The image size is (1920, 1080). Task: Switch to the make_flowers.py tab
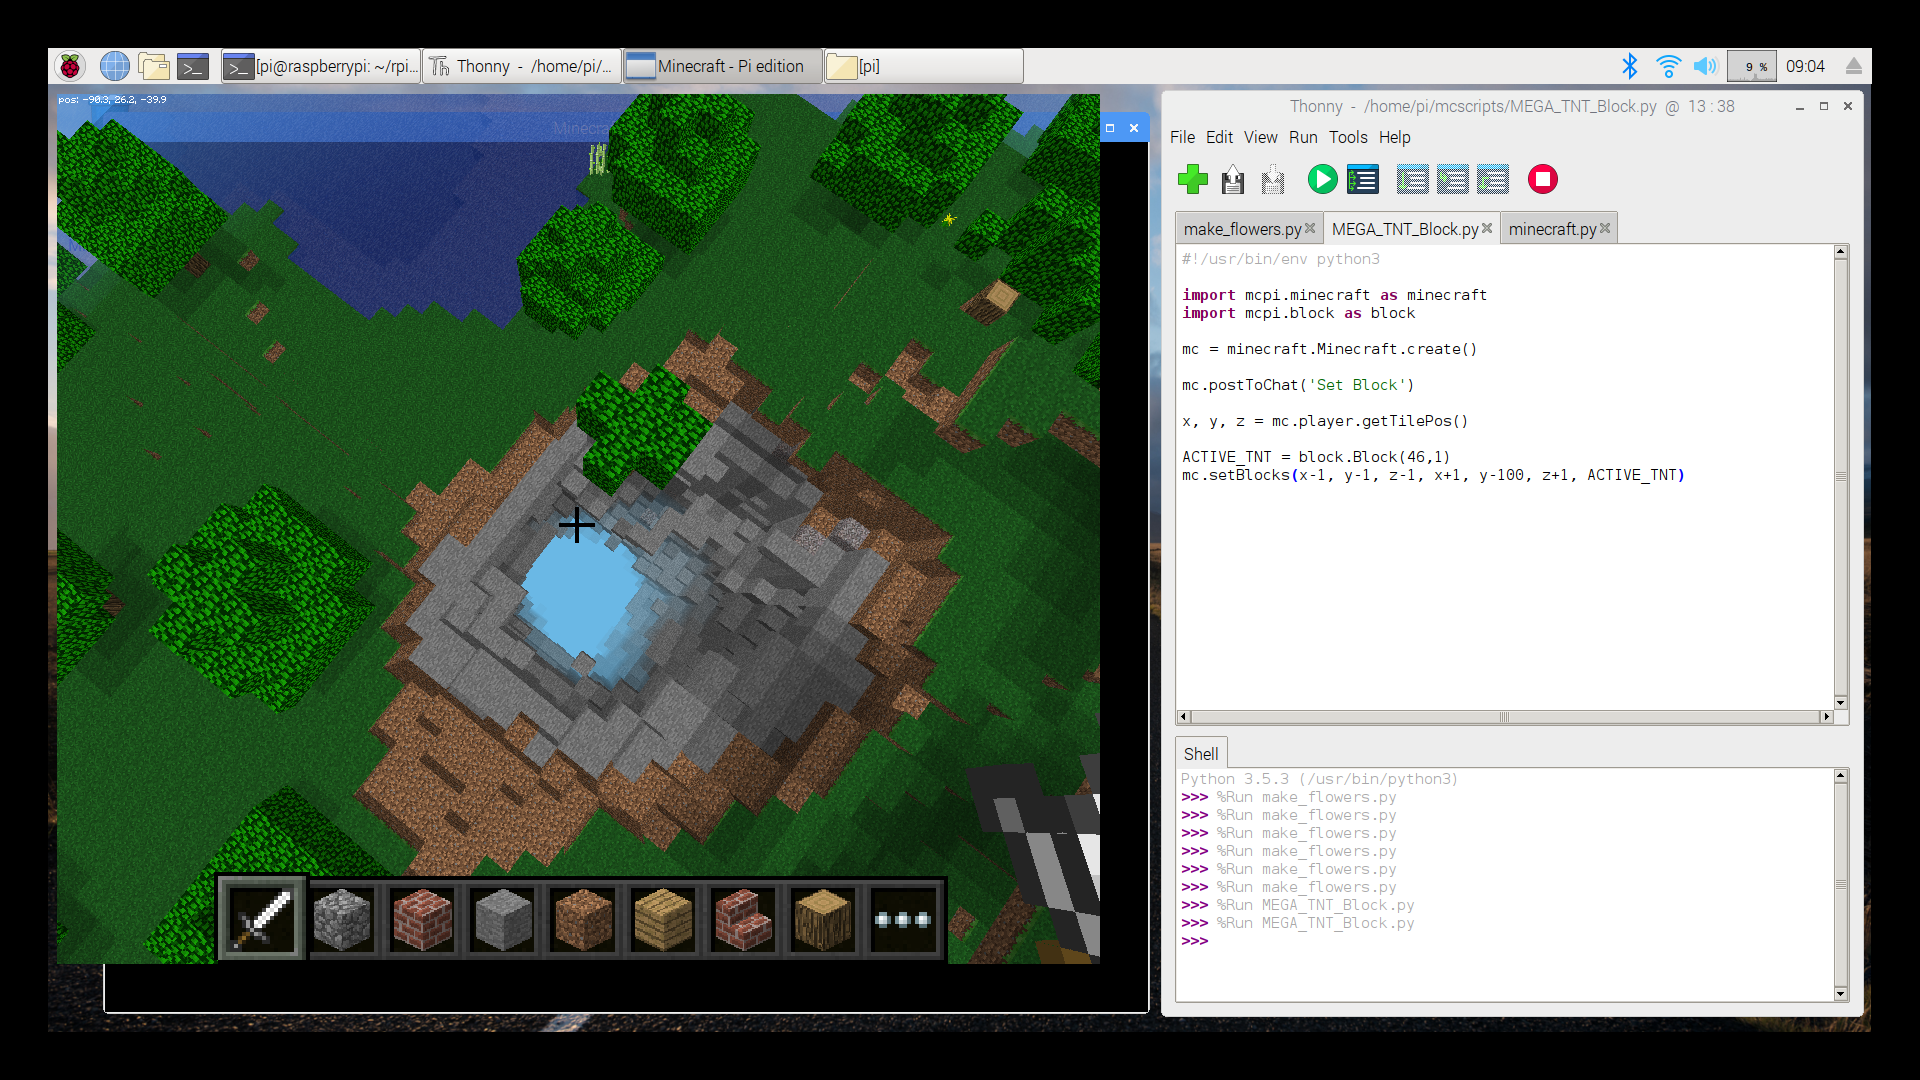(1242, 228)
